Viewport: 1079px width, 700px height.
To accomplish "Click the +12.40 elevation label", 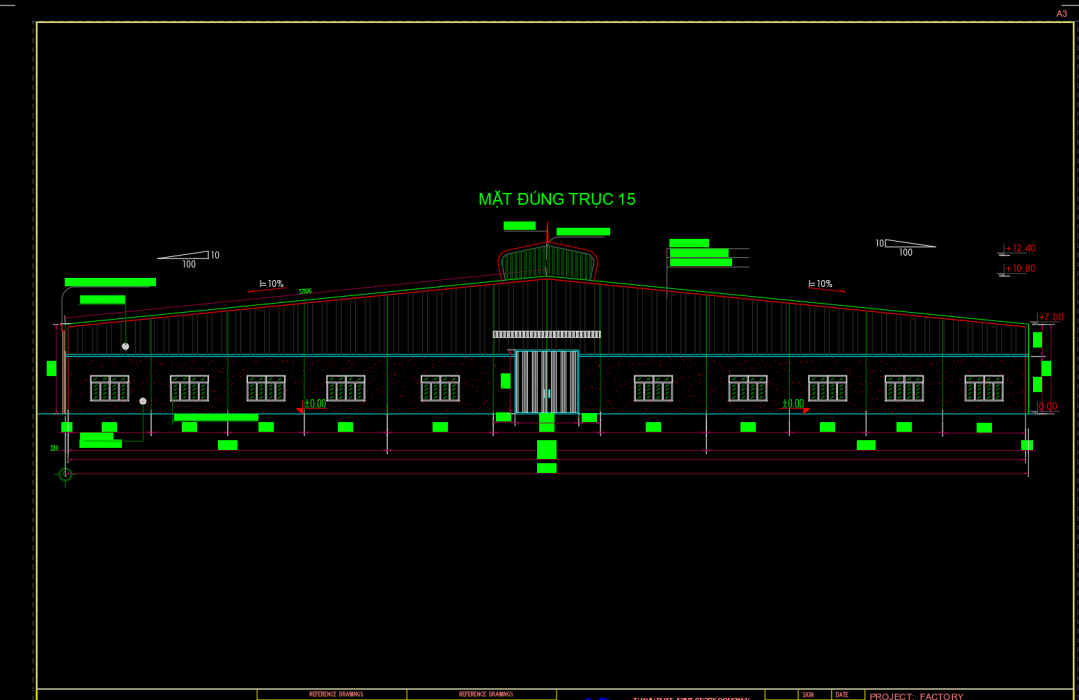I will [x=1020, y=248].
